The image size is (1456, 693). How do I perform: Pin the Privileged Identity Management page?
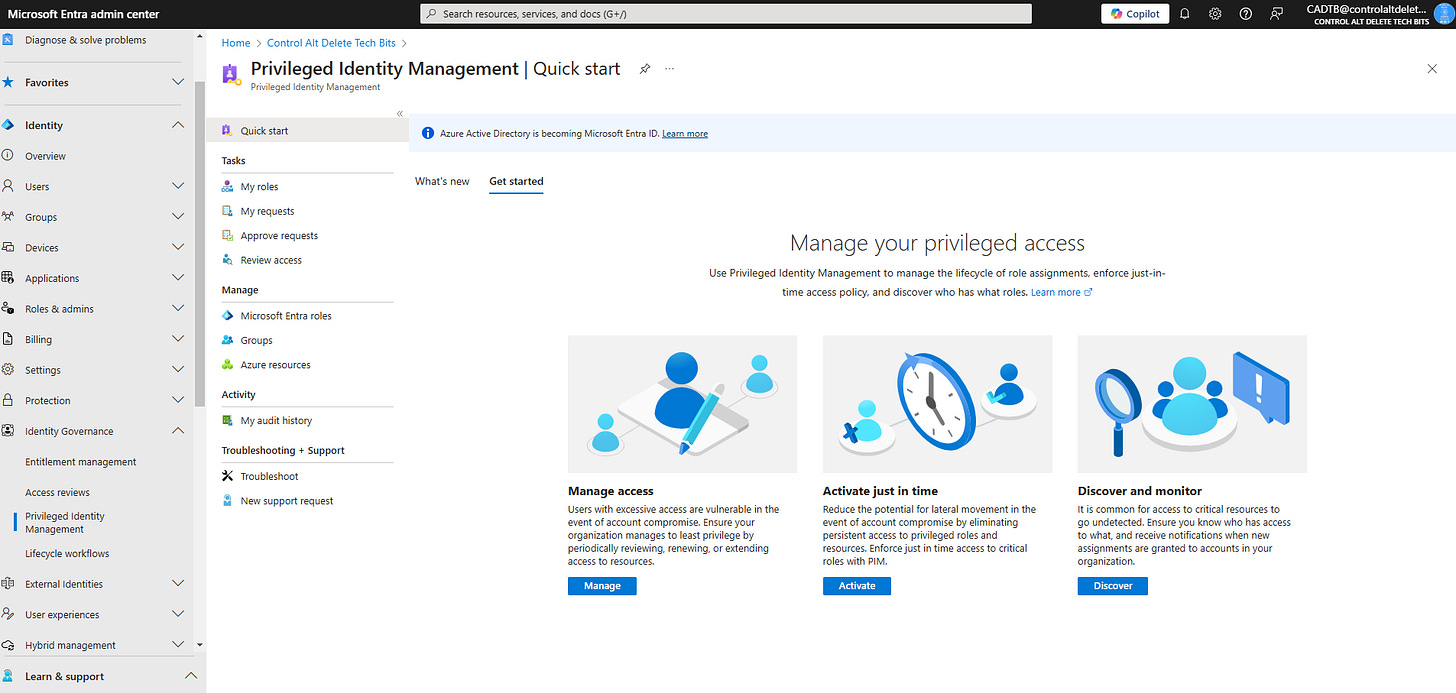[x=645, y=69]
